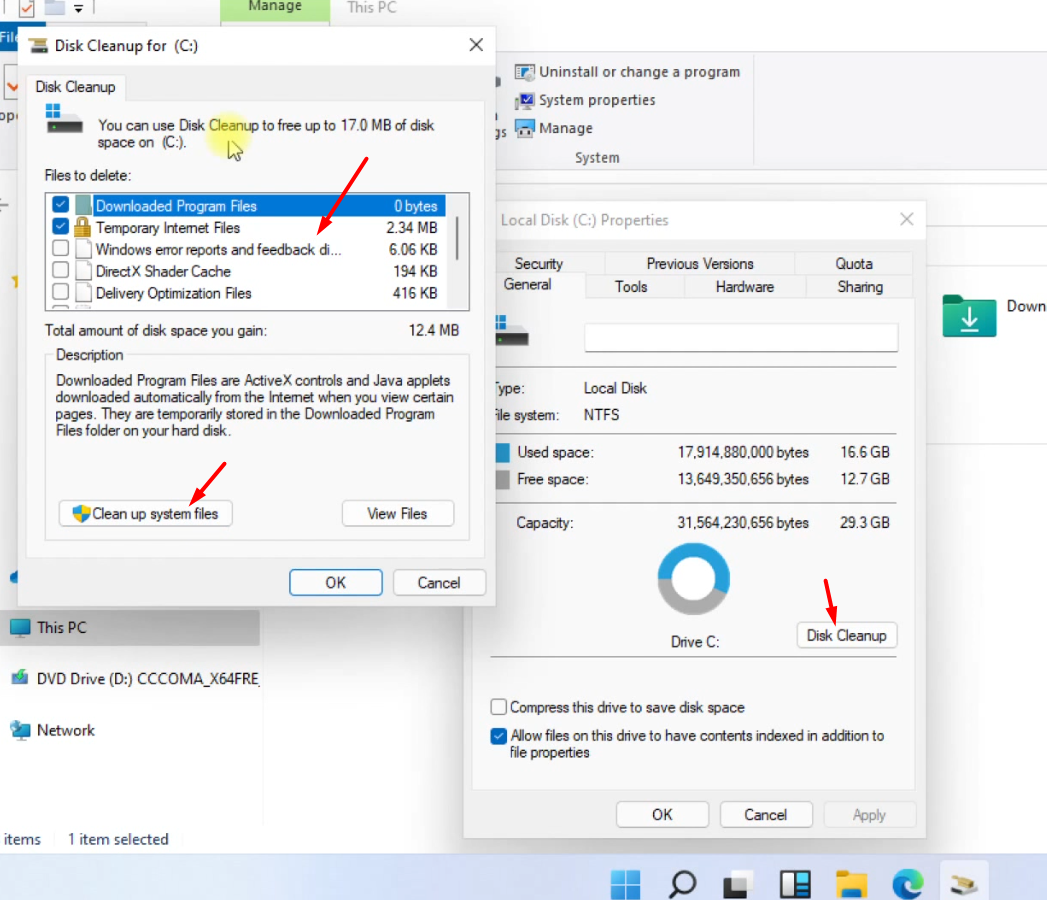Click the DVD Drive (D:) icon
The image size is (1047, 900).
coord(20,678)
